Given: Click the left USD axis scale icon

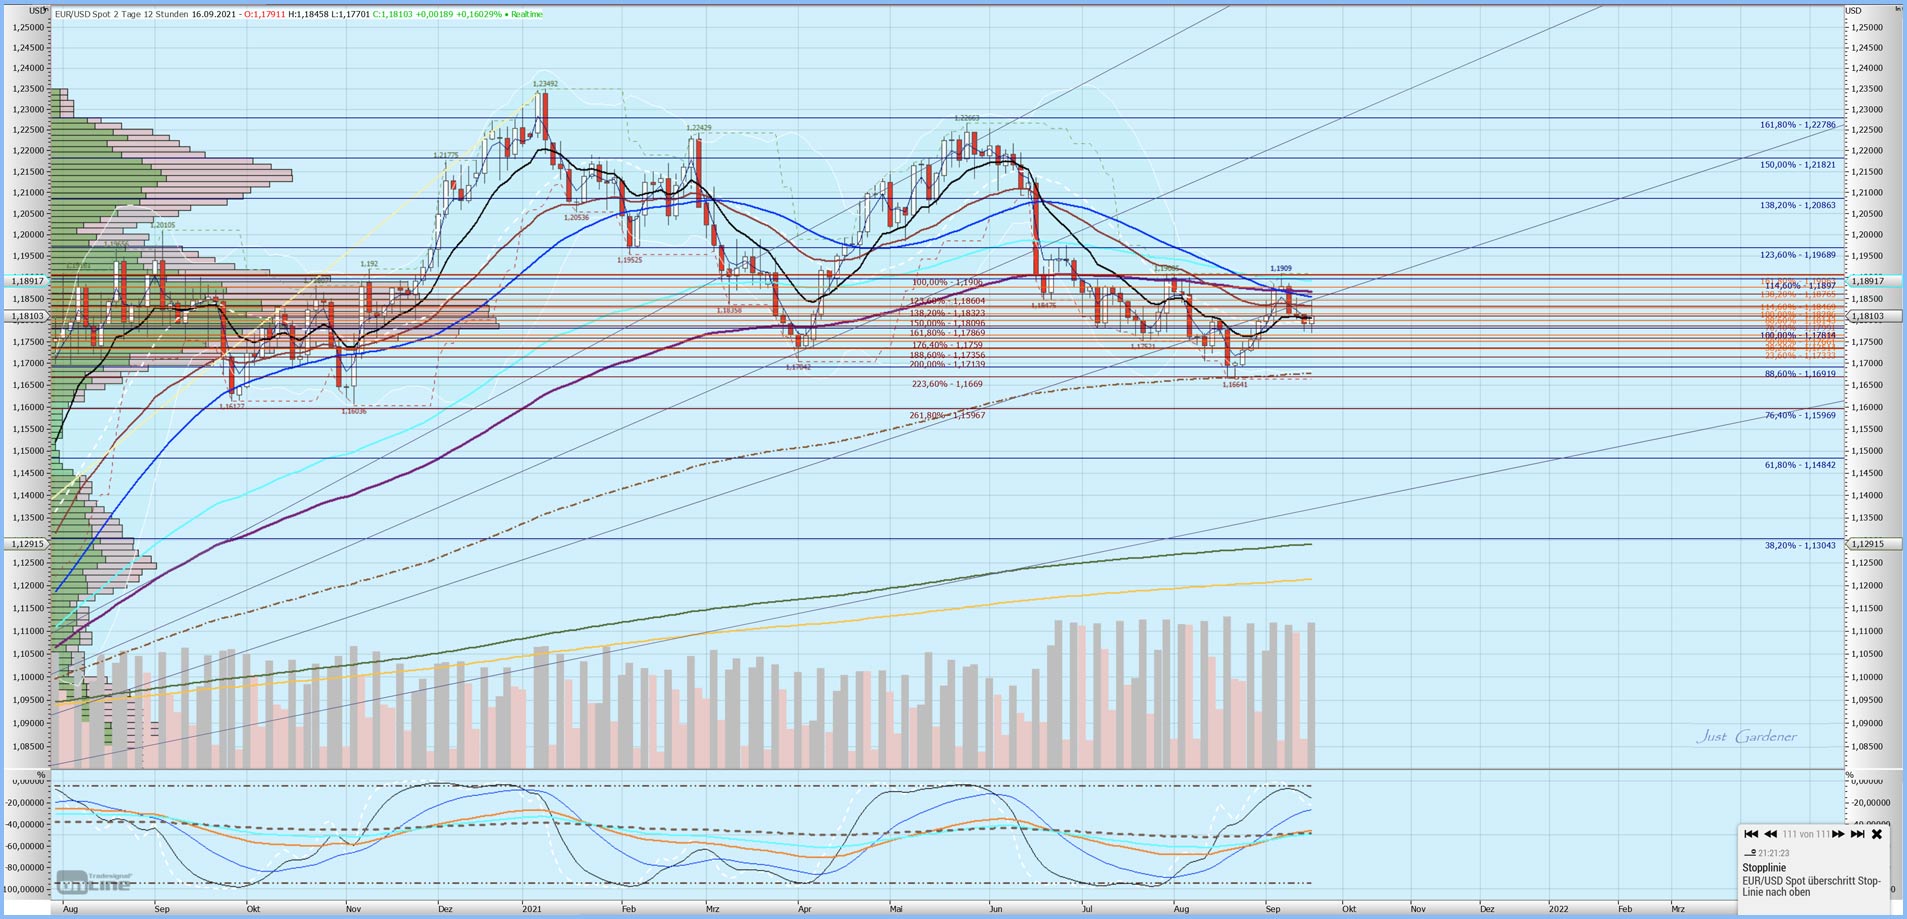Looking at the screenshot, I should [x=46, y=10].
